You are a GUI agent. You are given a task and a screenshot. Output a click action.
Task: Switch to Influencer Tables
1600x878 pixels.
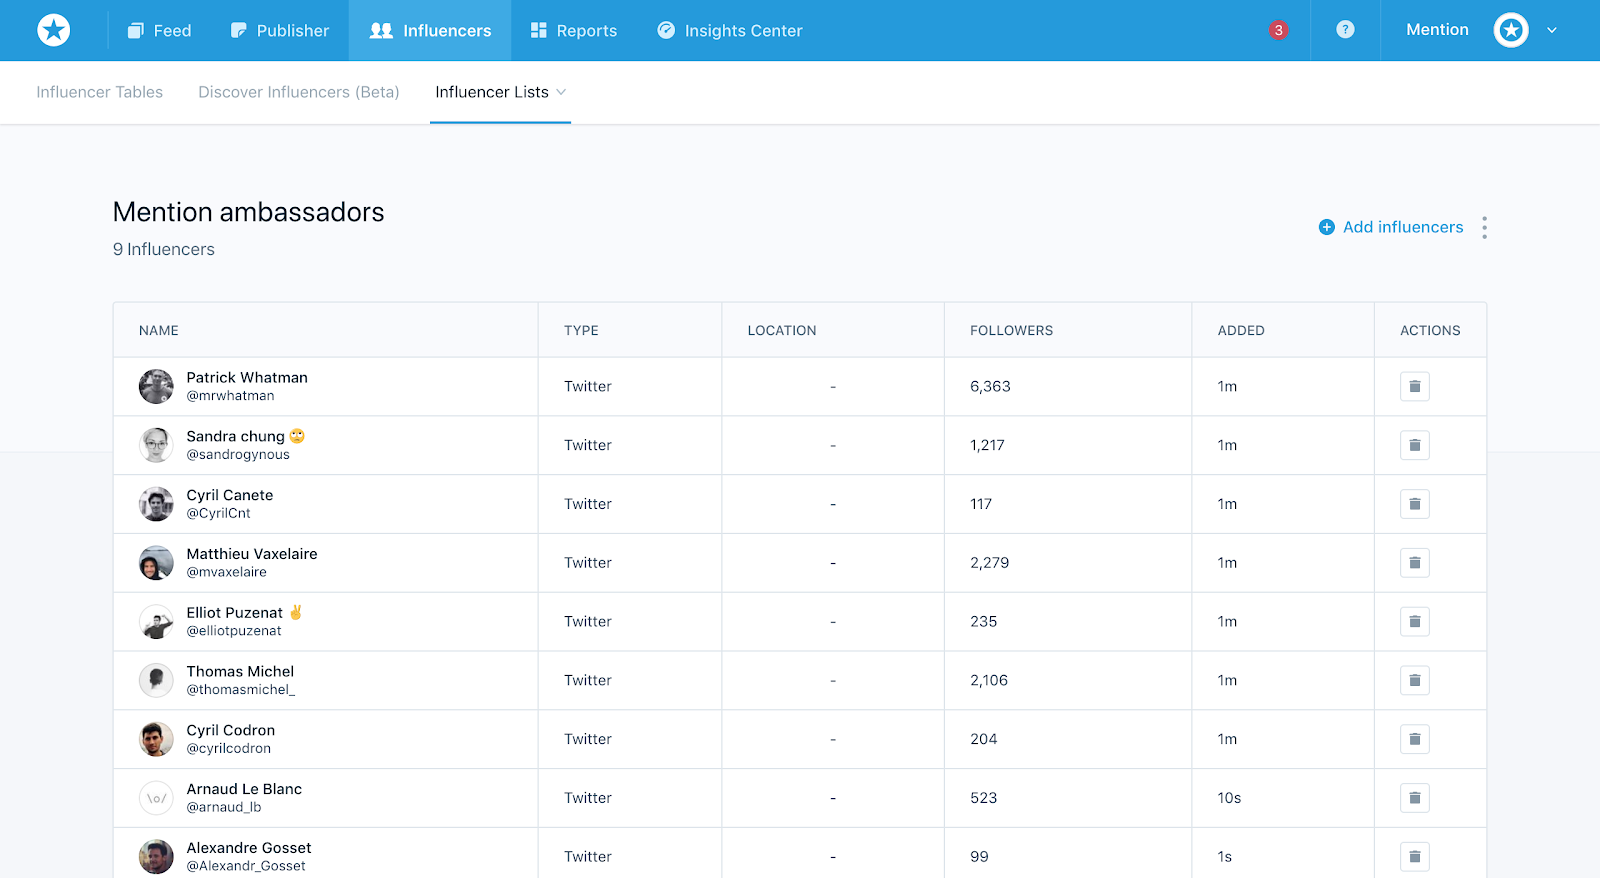[x=100, y=92]
